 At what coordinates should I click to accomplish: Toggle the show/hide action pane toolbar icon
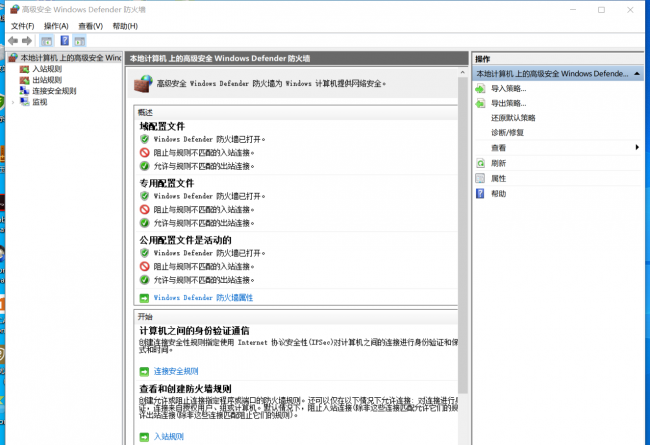80,41
